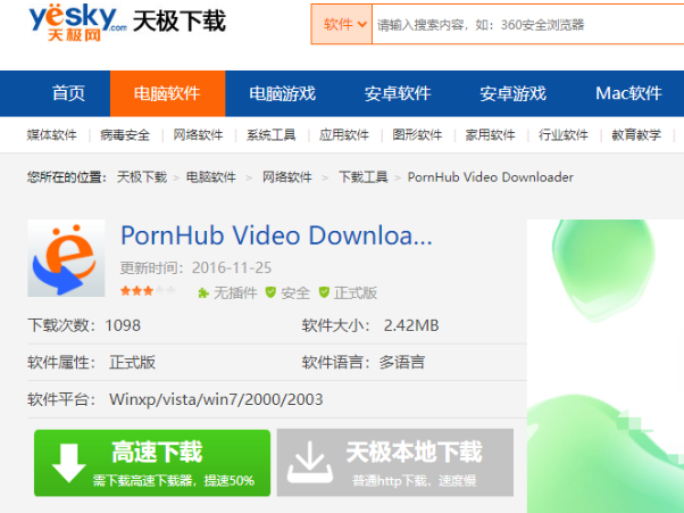Screen dimensions: 684x513
Task: Click the green 高速下载 button
Action: pyautogui.click(x=152, y=463)
